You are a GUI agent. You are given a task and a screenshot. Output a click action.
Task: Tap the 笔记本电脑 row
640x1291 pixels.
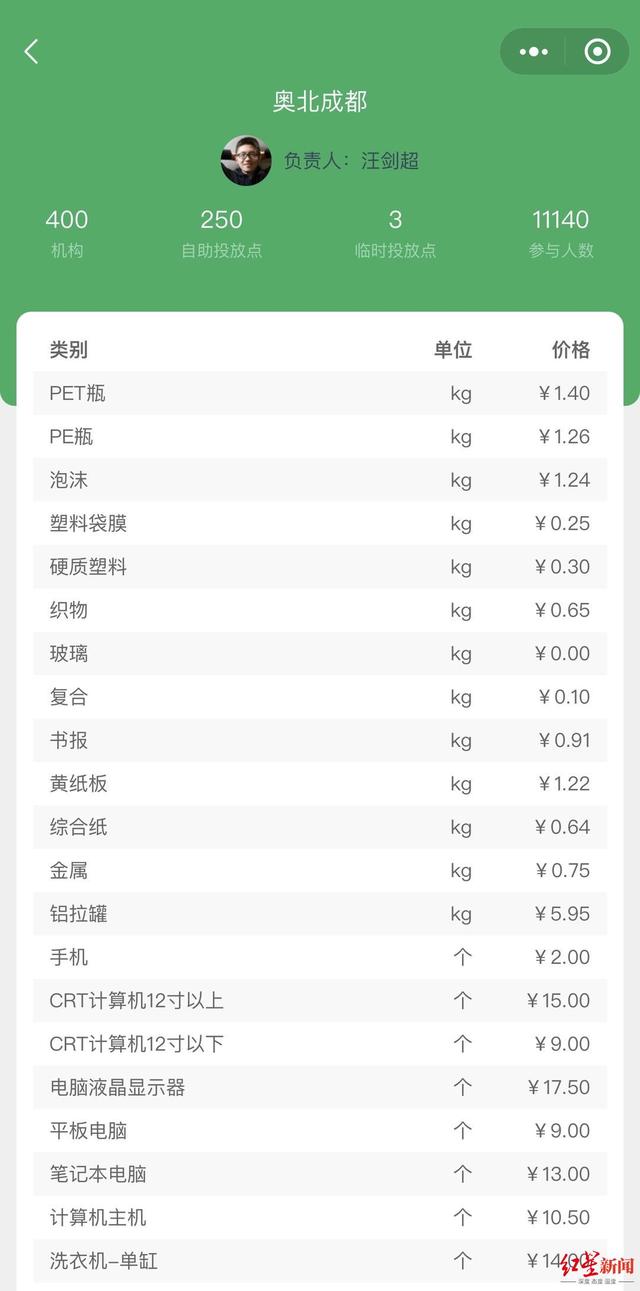click(320, 1174)
